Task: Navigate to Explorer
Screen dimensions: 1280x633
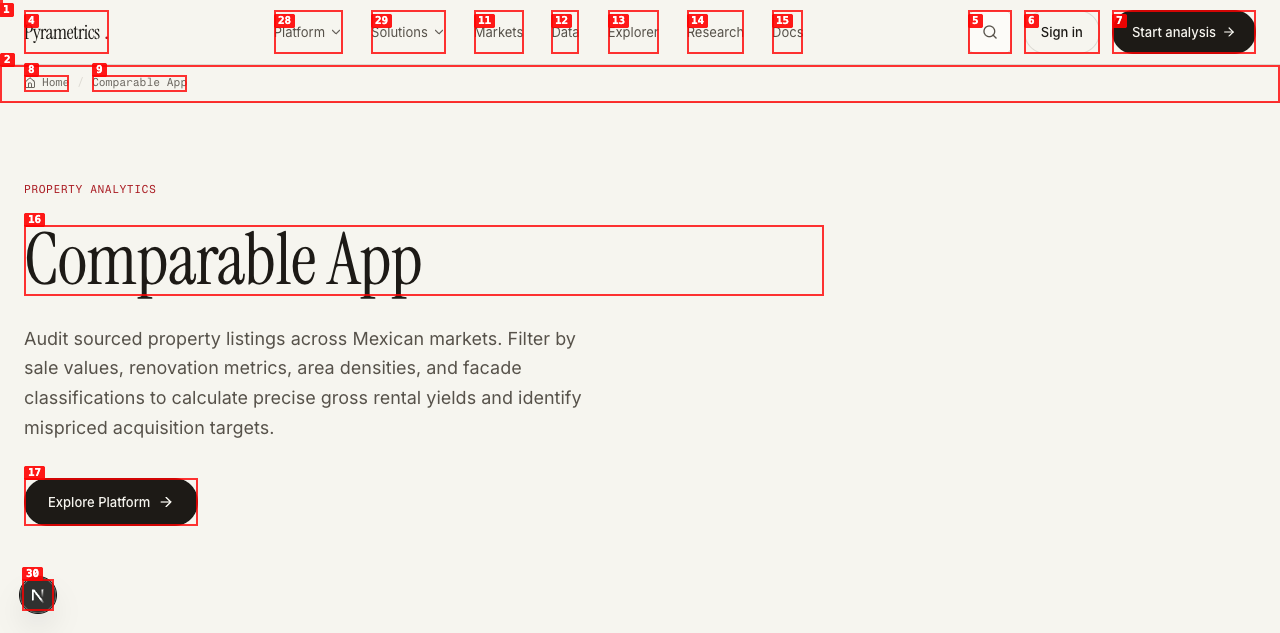Action: tap(633, 32)
